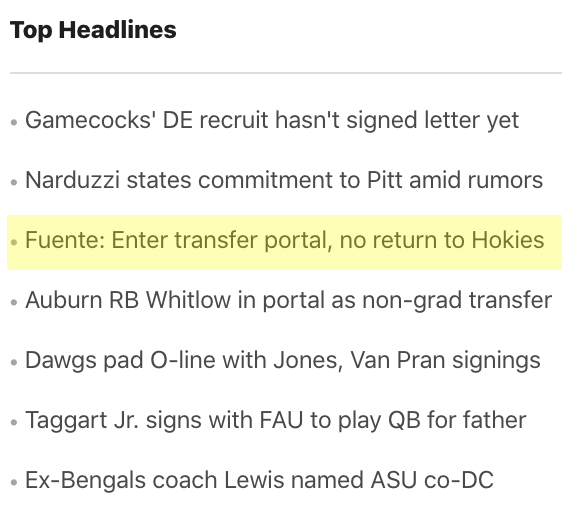The image size is (578, 516).
Task: Click the bullet beside the Ex-Bengals headline
Action: [x=14, y=482]
